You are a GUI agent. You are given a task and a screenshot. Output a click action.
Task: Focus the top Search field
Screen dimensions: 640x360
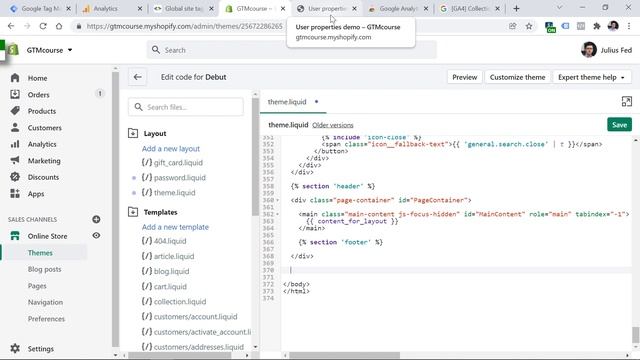(291, 50)
